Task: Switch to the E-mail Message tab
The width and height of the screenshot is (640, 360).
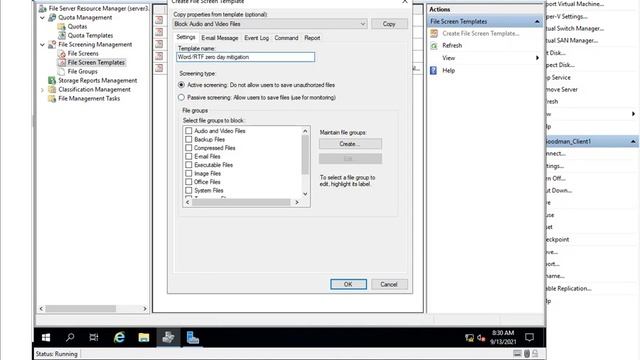Action: tap(220, 38)
